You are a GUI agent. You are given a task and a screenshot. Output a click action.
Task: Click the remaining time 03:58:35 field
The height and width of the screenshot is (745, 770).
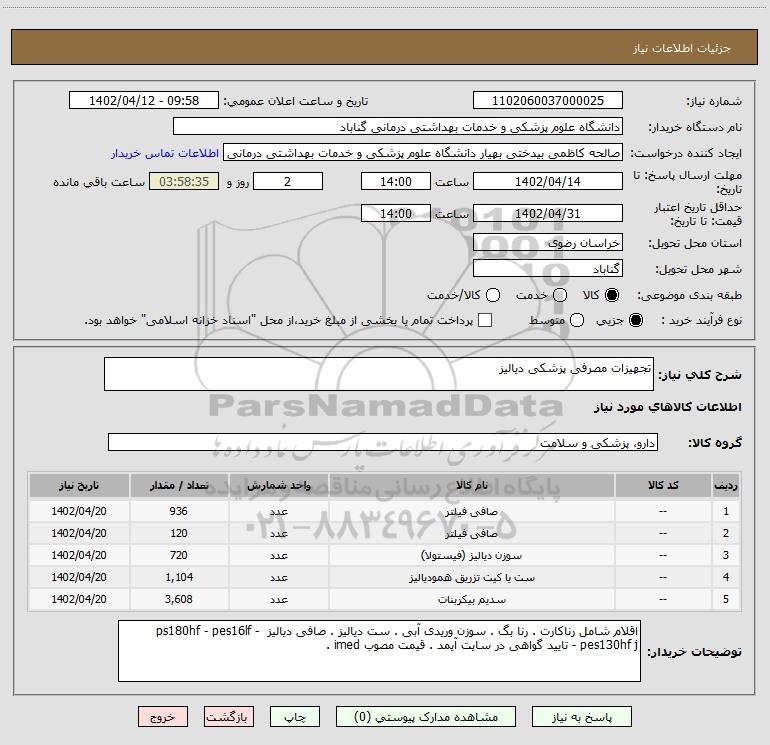184,181
